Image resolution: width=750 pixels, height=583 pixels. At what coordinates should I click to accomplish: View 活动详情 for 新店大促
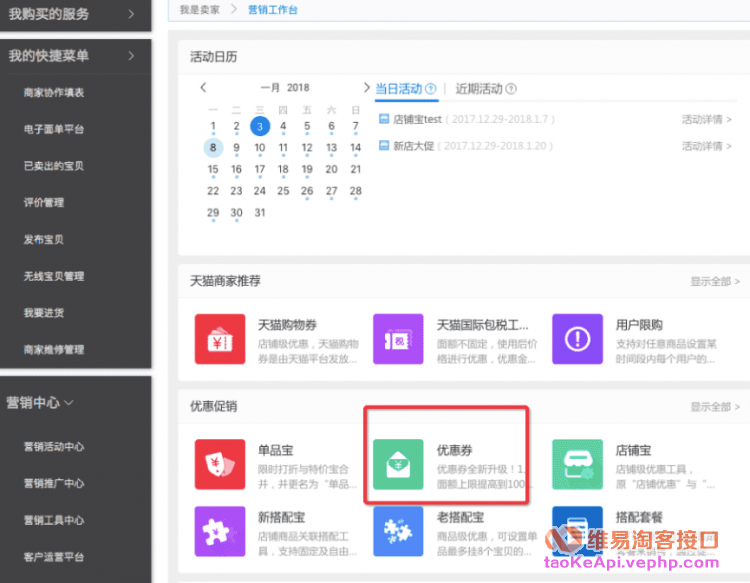[706, 146]
